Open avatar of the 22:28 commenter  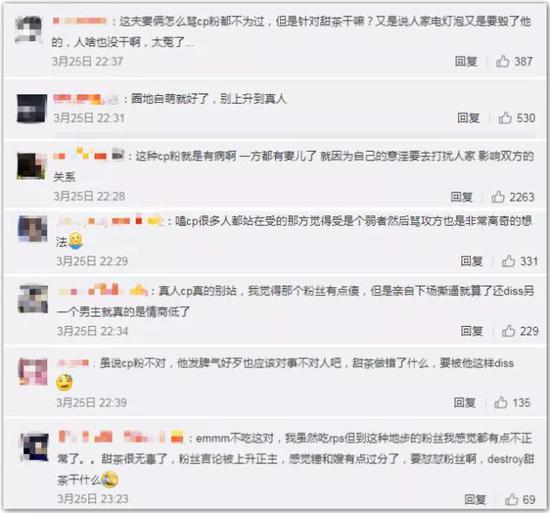coord(32,166)
